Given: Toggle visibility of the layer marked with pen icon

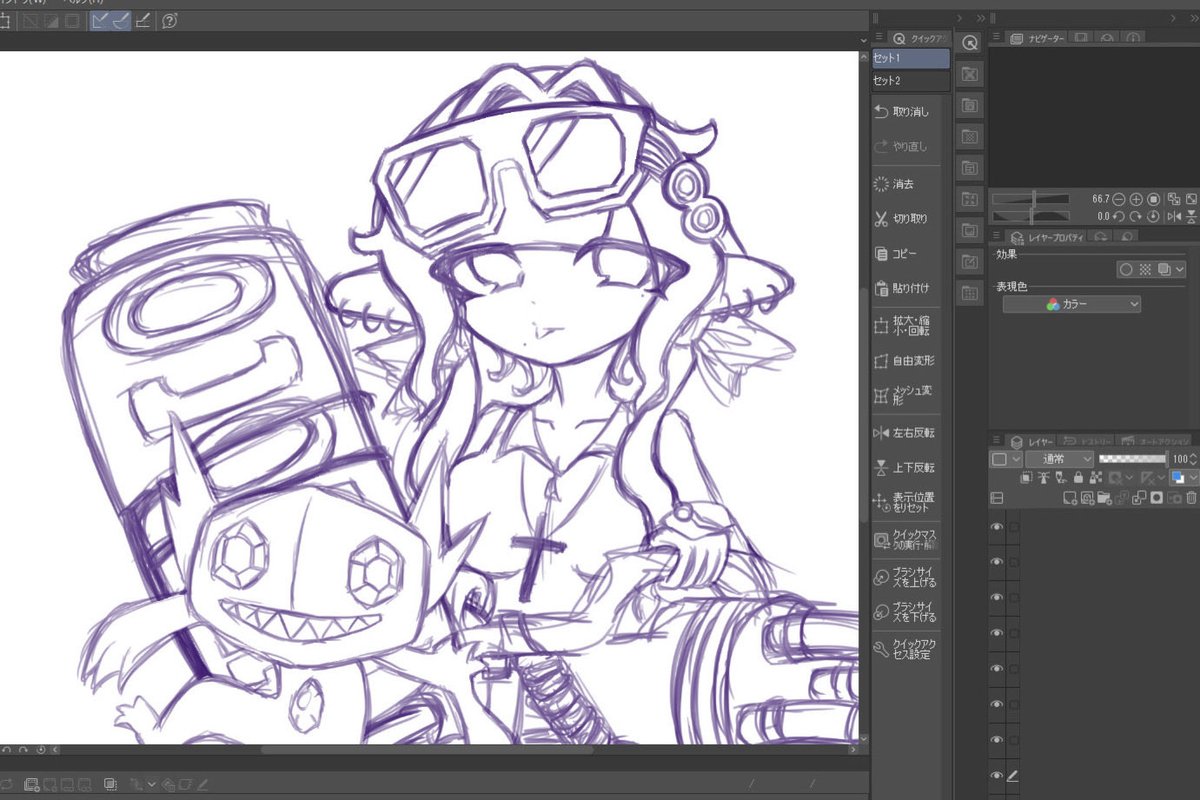Looking at the screenshot, I should (996, 776).
